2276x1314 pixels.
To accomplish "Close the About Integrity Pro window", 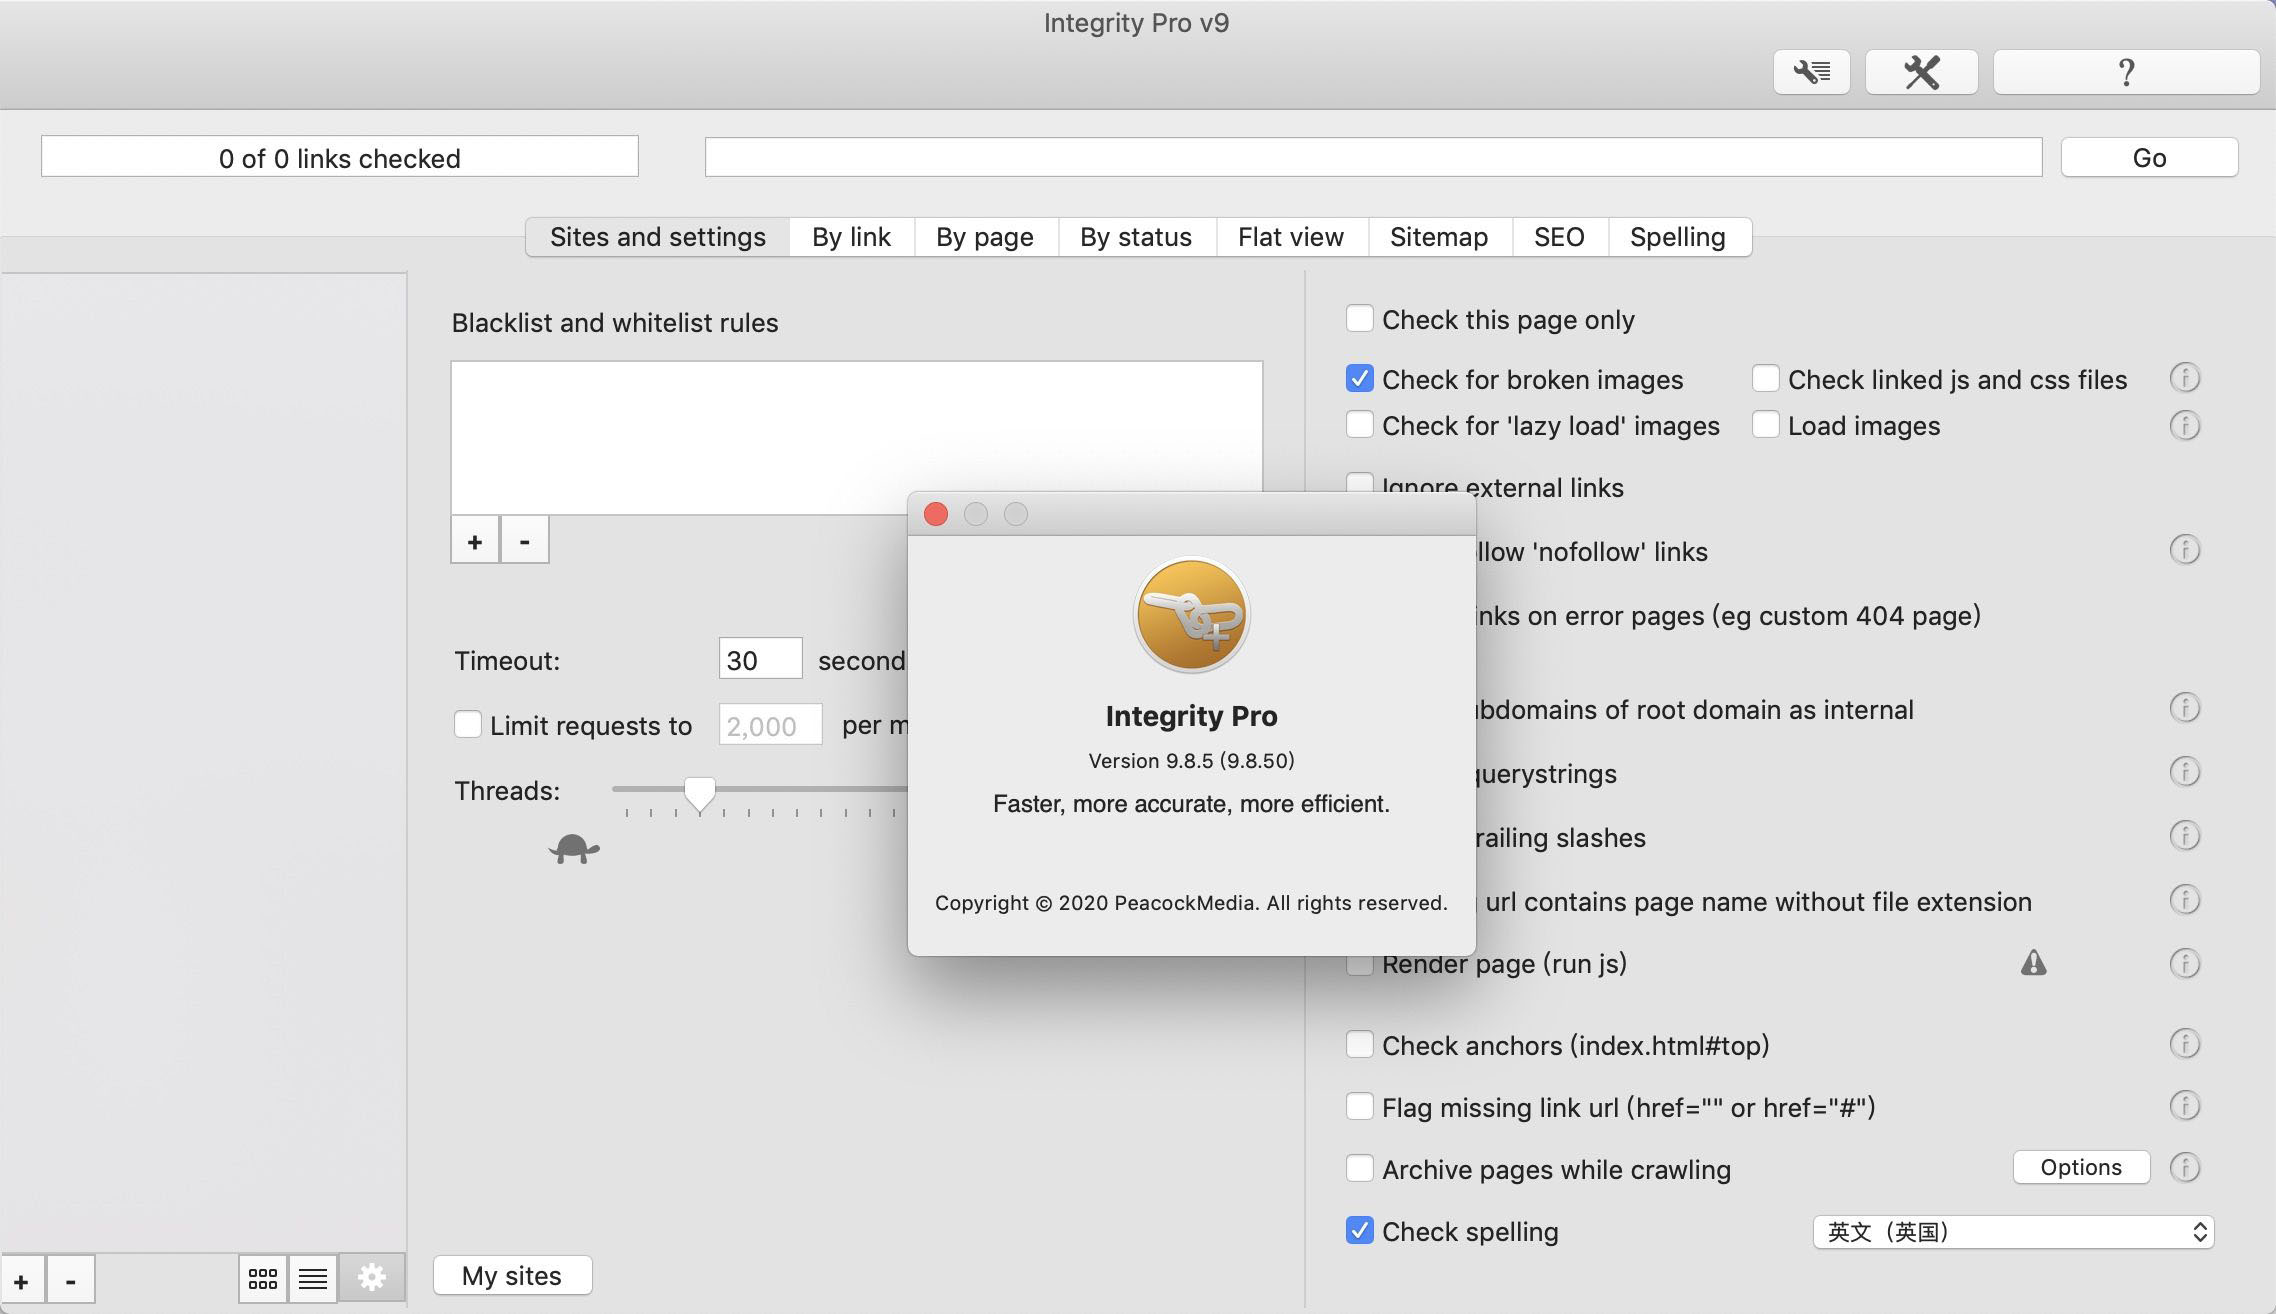I will [x=936, y=514].
